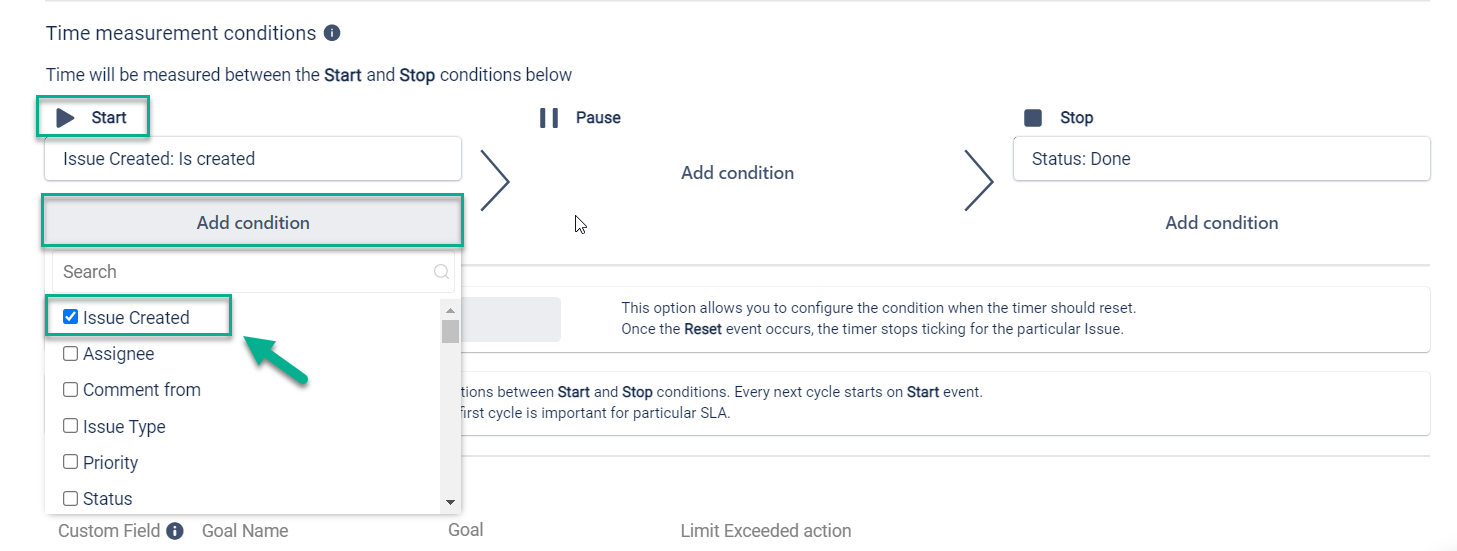
Task: Type in the condition Search field
Action: coord(240,272)
